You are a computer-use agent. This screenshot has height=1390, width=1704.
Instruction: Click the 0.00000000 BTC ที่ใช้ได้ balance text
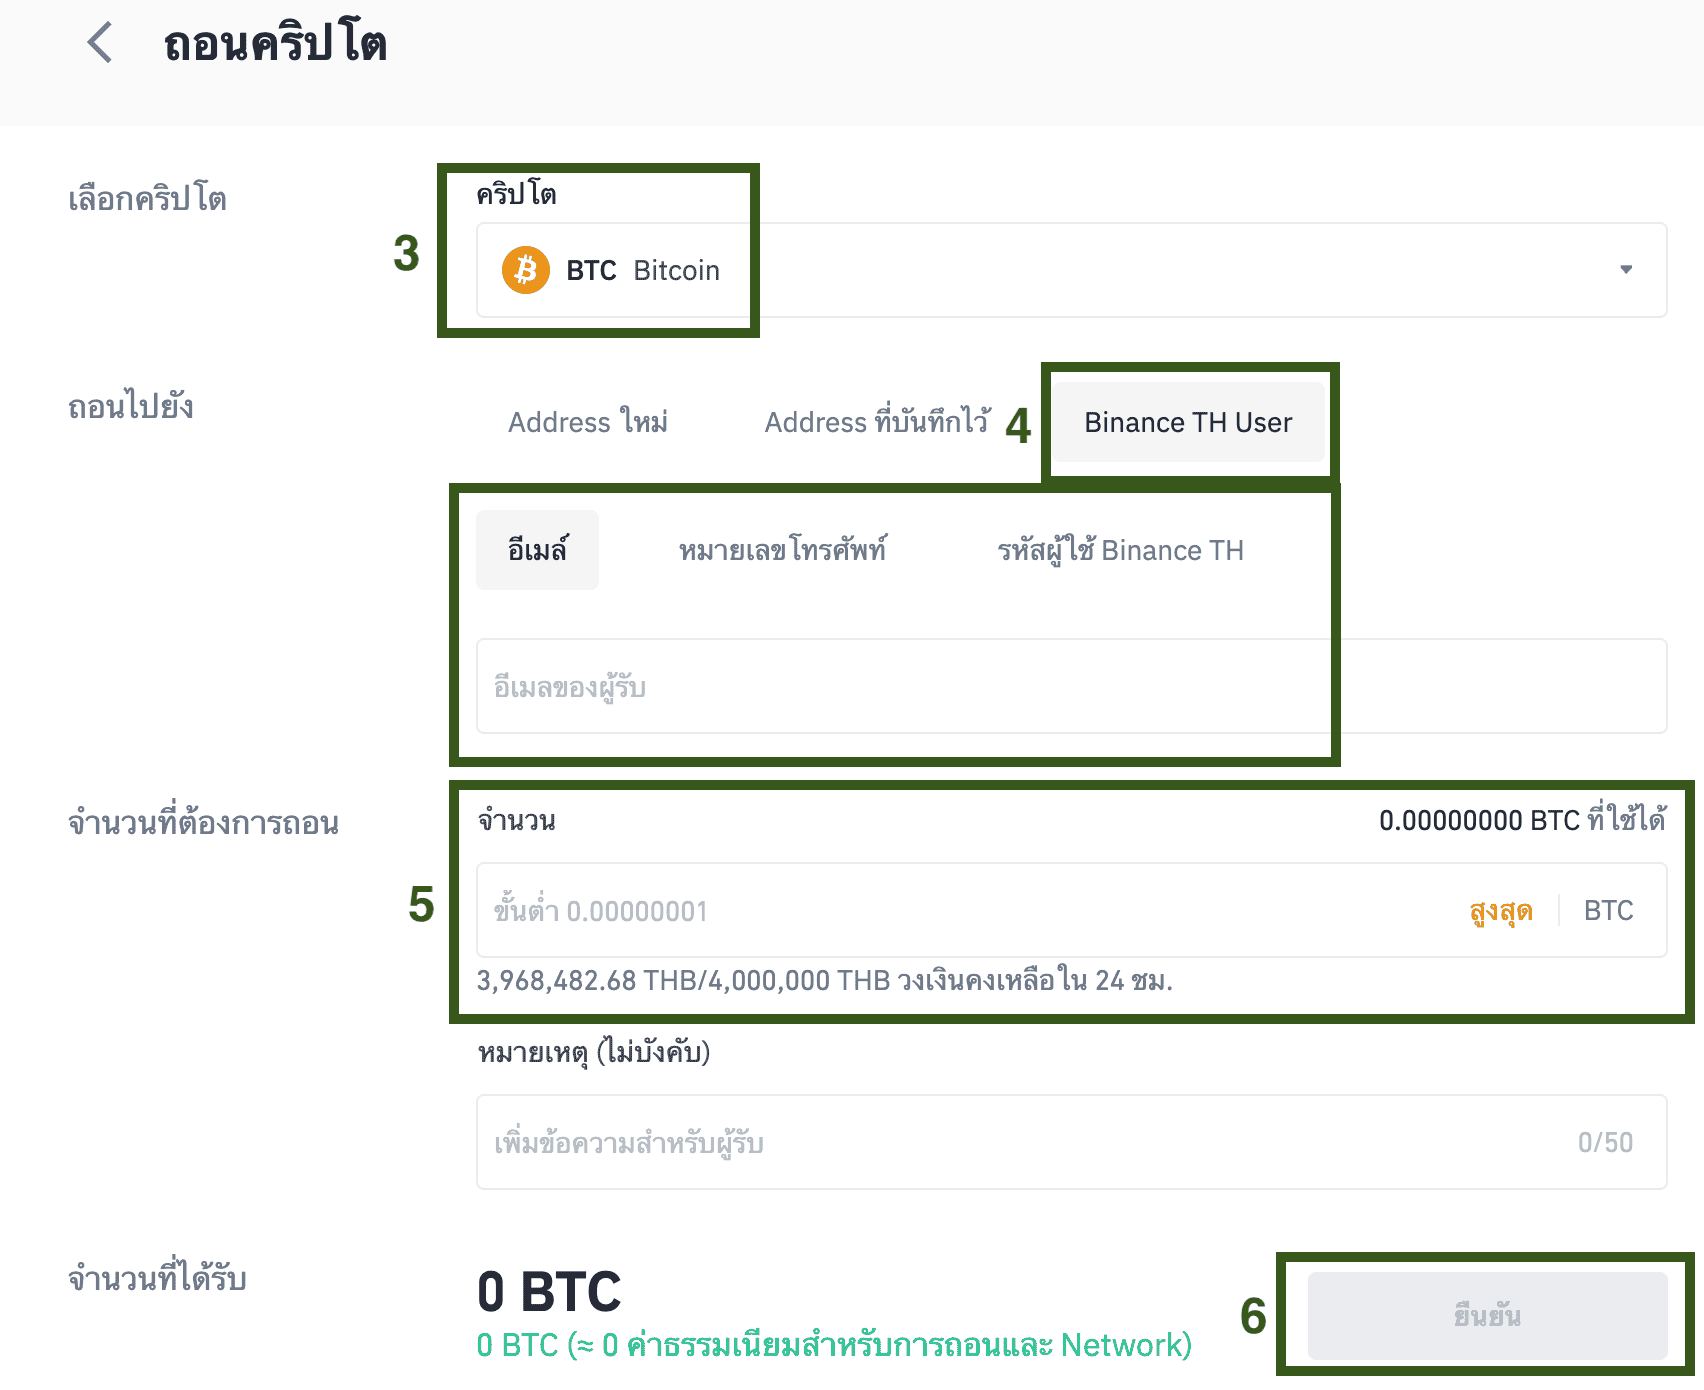pyautogui.click(x=1521, y=821)
